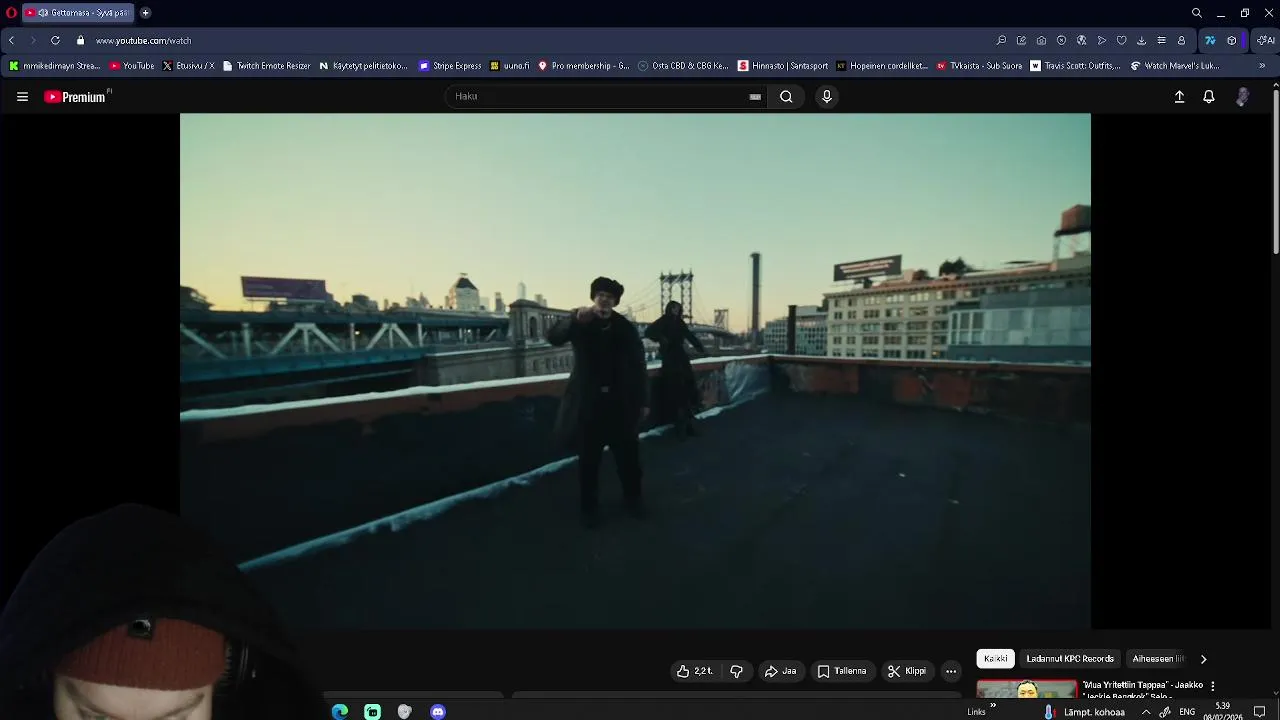Open the extensions cube icon
Screen dimensions: 1280x720
point(1232,41)
